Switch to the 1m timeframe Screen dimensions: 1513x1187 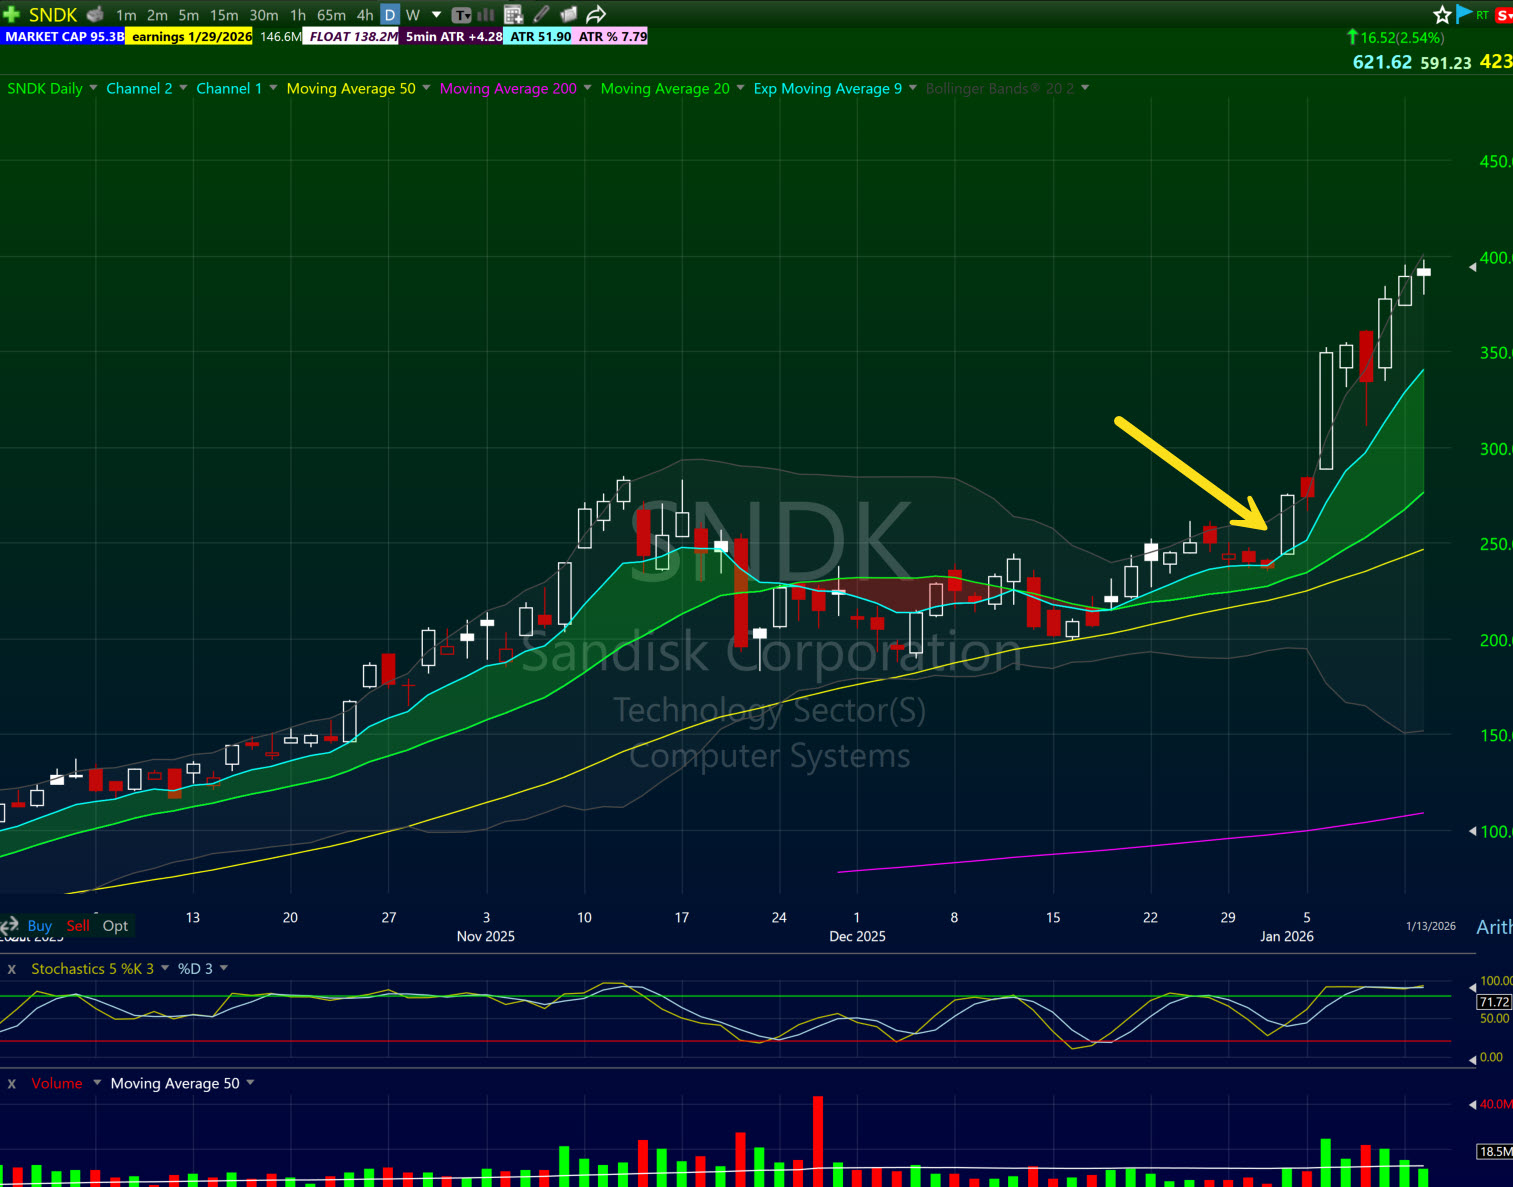point(126,15)
